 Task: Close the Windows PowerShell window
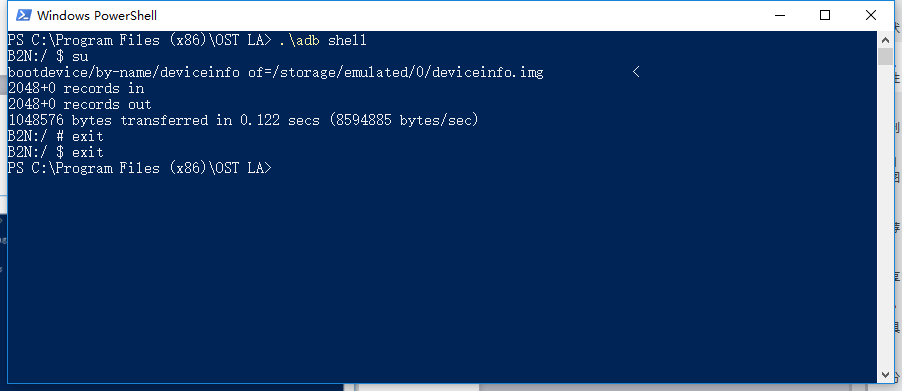tap(870, 16)
